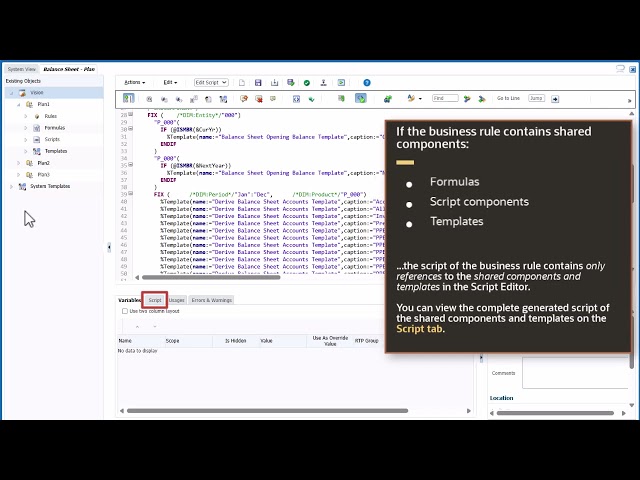
Task: Click the new document icon beside Edit Script
Action: 242,82
